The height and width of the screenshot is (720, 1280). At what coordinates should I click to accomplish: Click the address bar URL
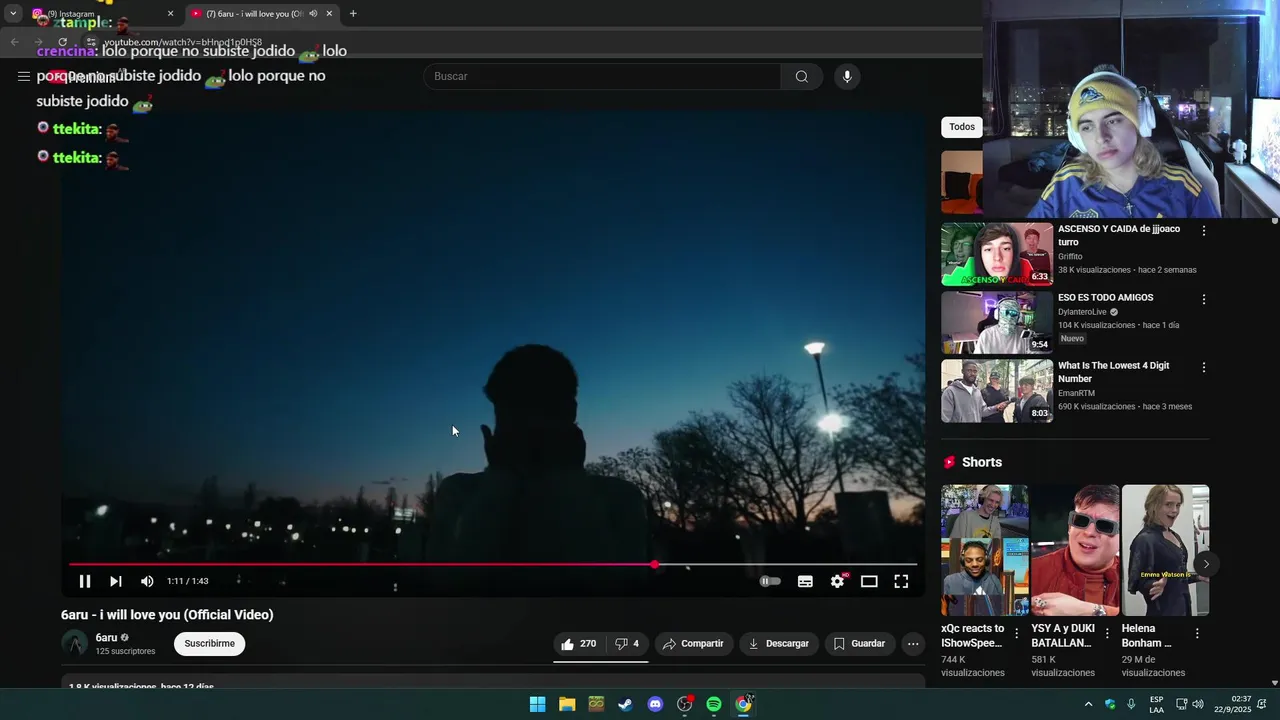click(183, 43)
